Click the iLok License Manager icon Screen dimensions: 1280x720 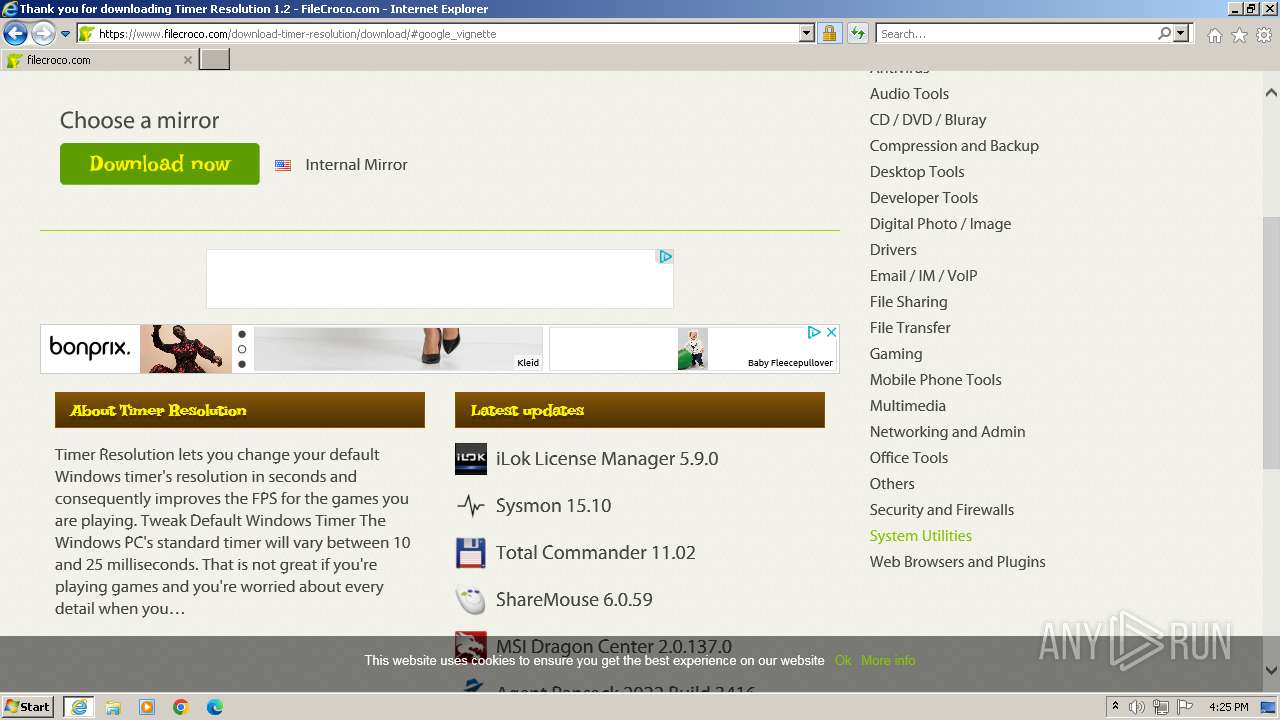pyautogui.click(x=471, y=459)
